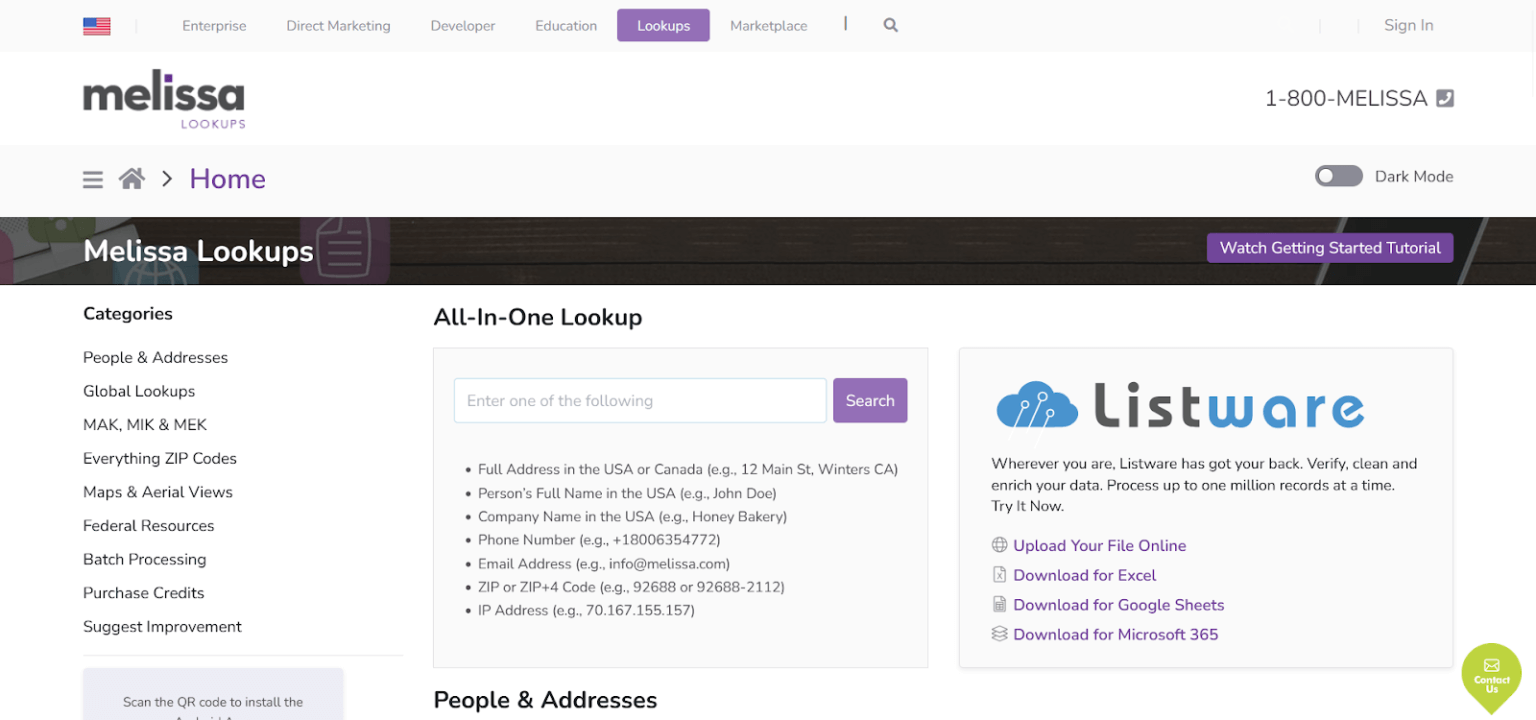
Task: Open the Marketplace menu
Action: (x=769, y=26)
